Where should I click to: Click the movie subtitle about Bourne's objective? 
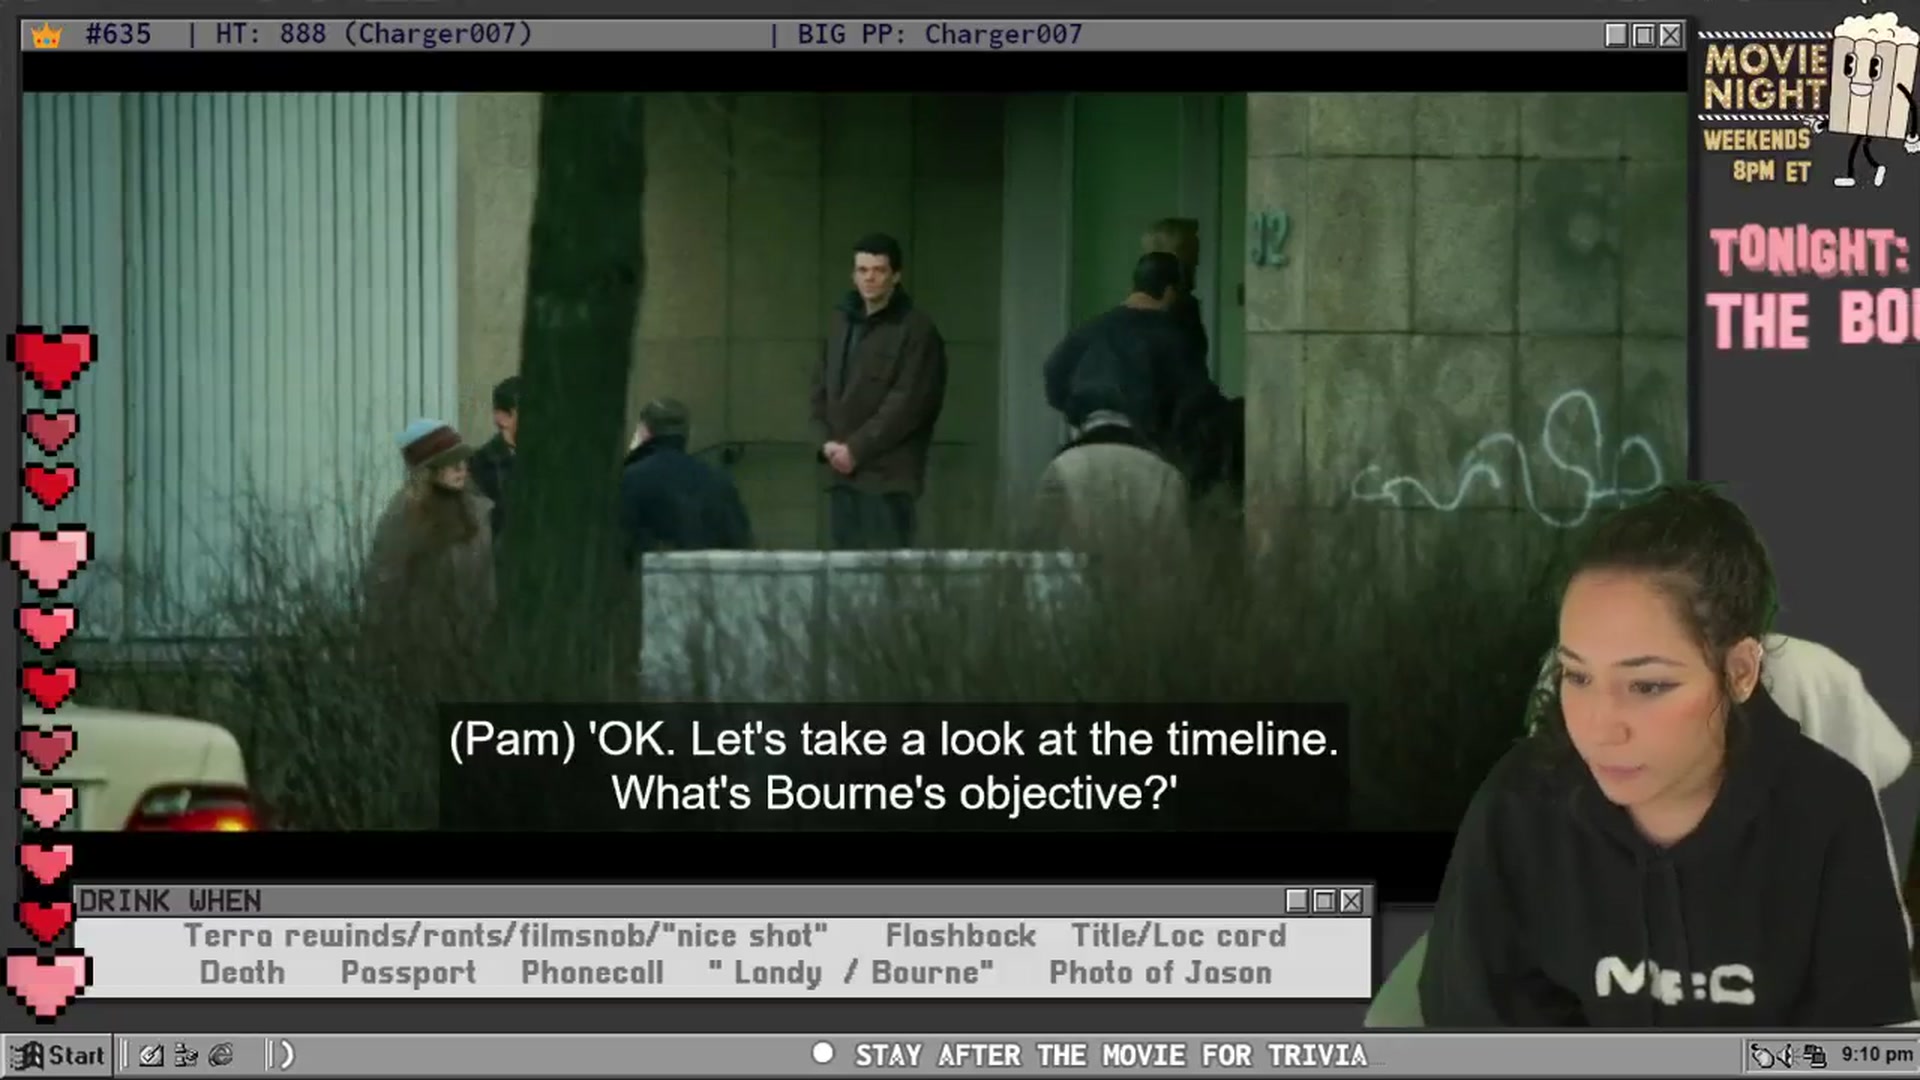[893, 766]
